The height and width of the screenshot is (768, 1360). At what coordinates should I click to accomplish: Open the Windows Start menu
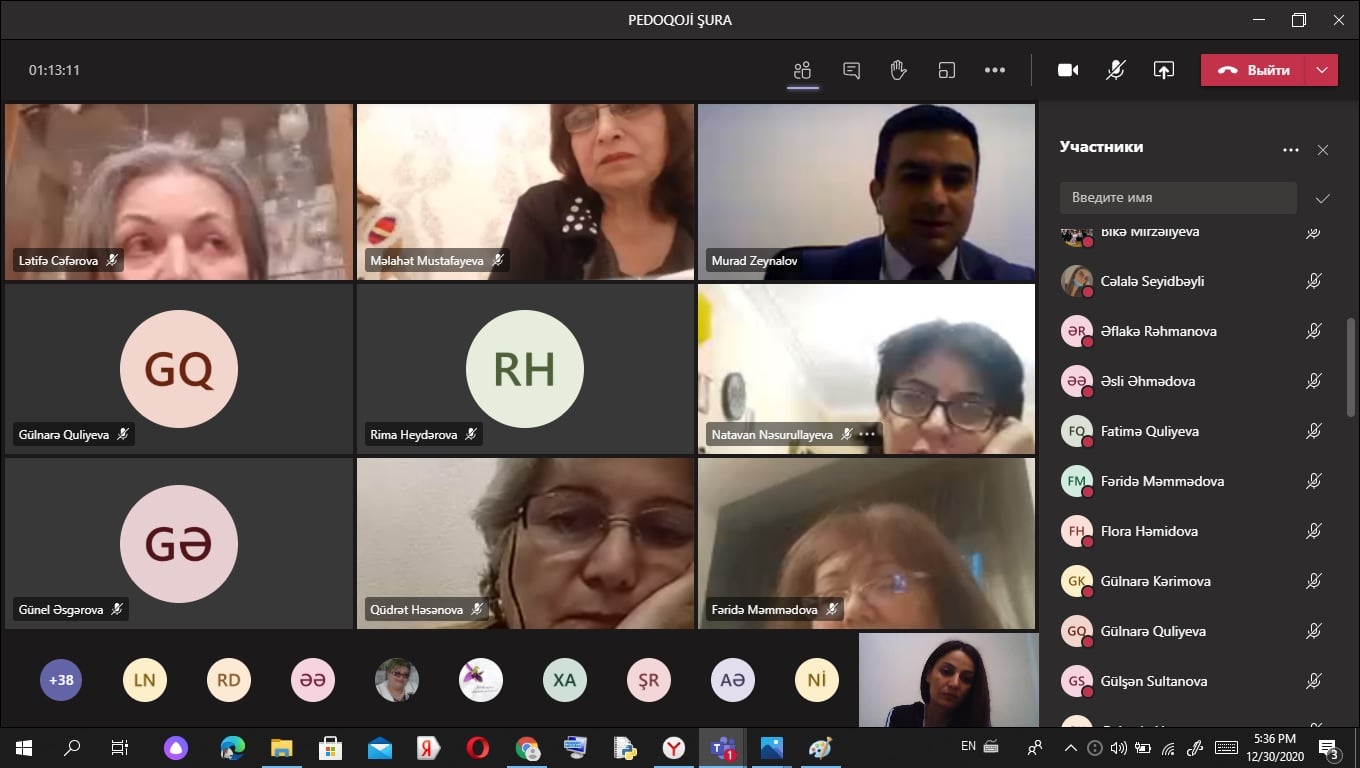(x=24, y=747)
